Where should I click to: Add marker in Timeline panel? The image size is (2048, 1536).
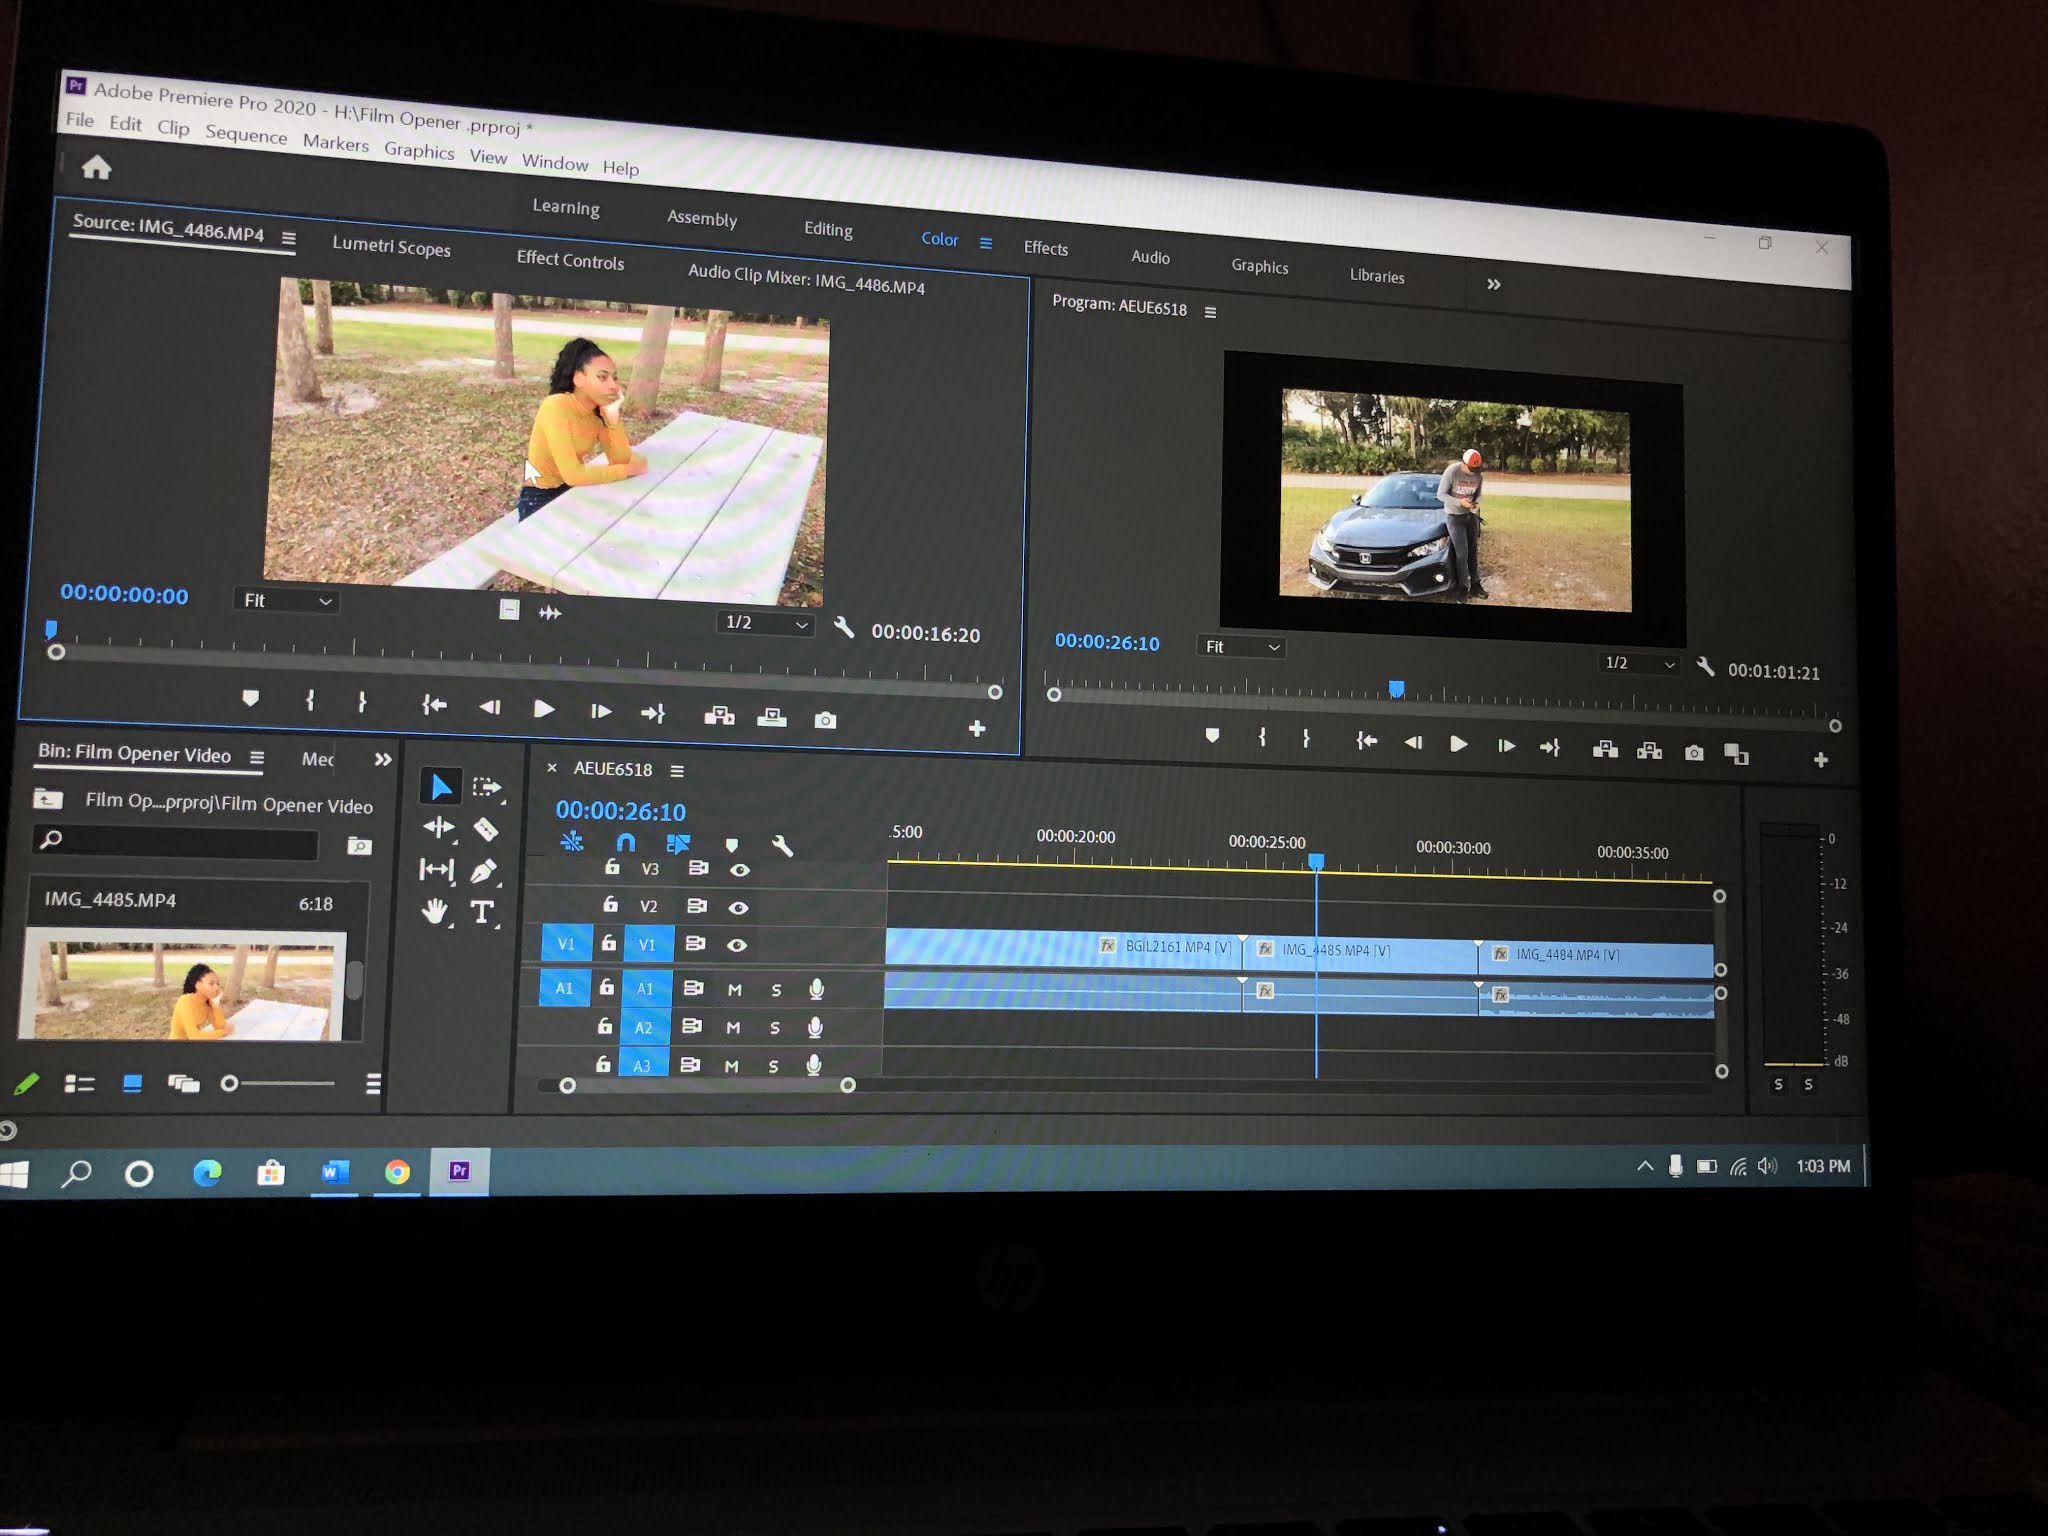coord(731,845)
